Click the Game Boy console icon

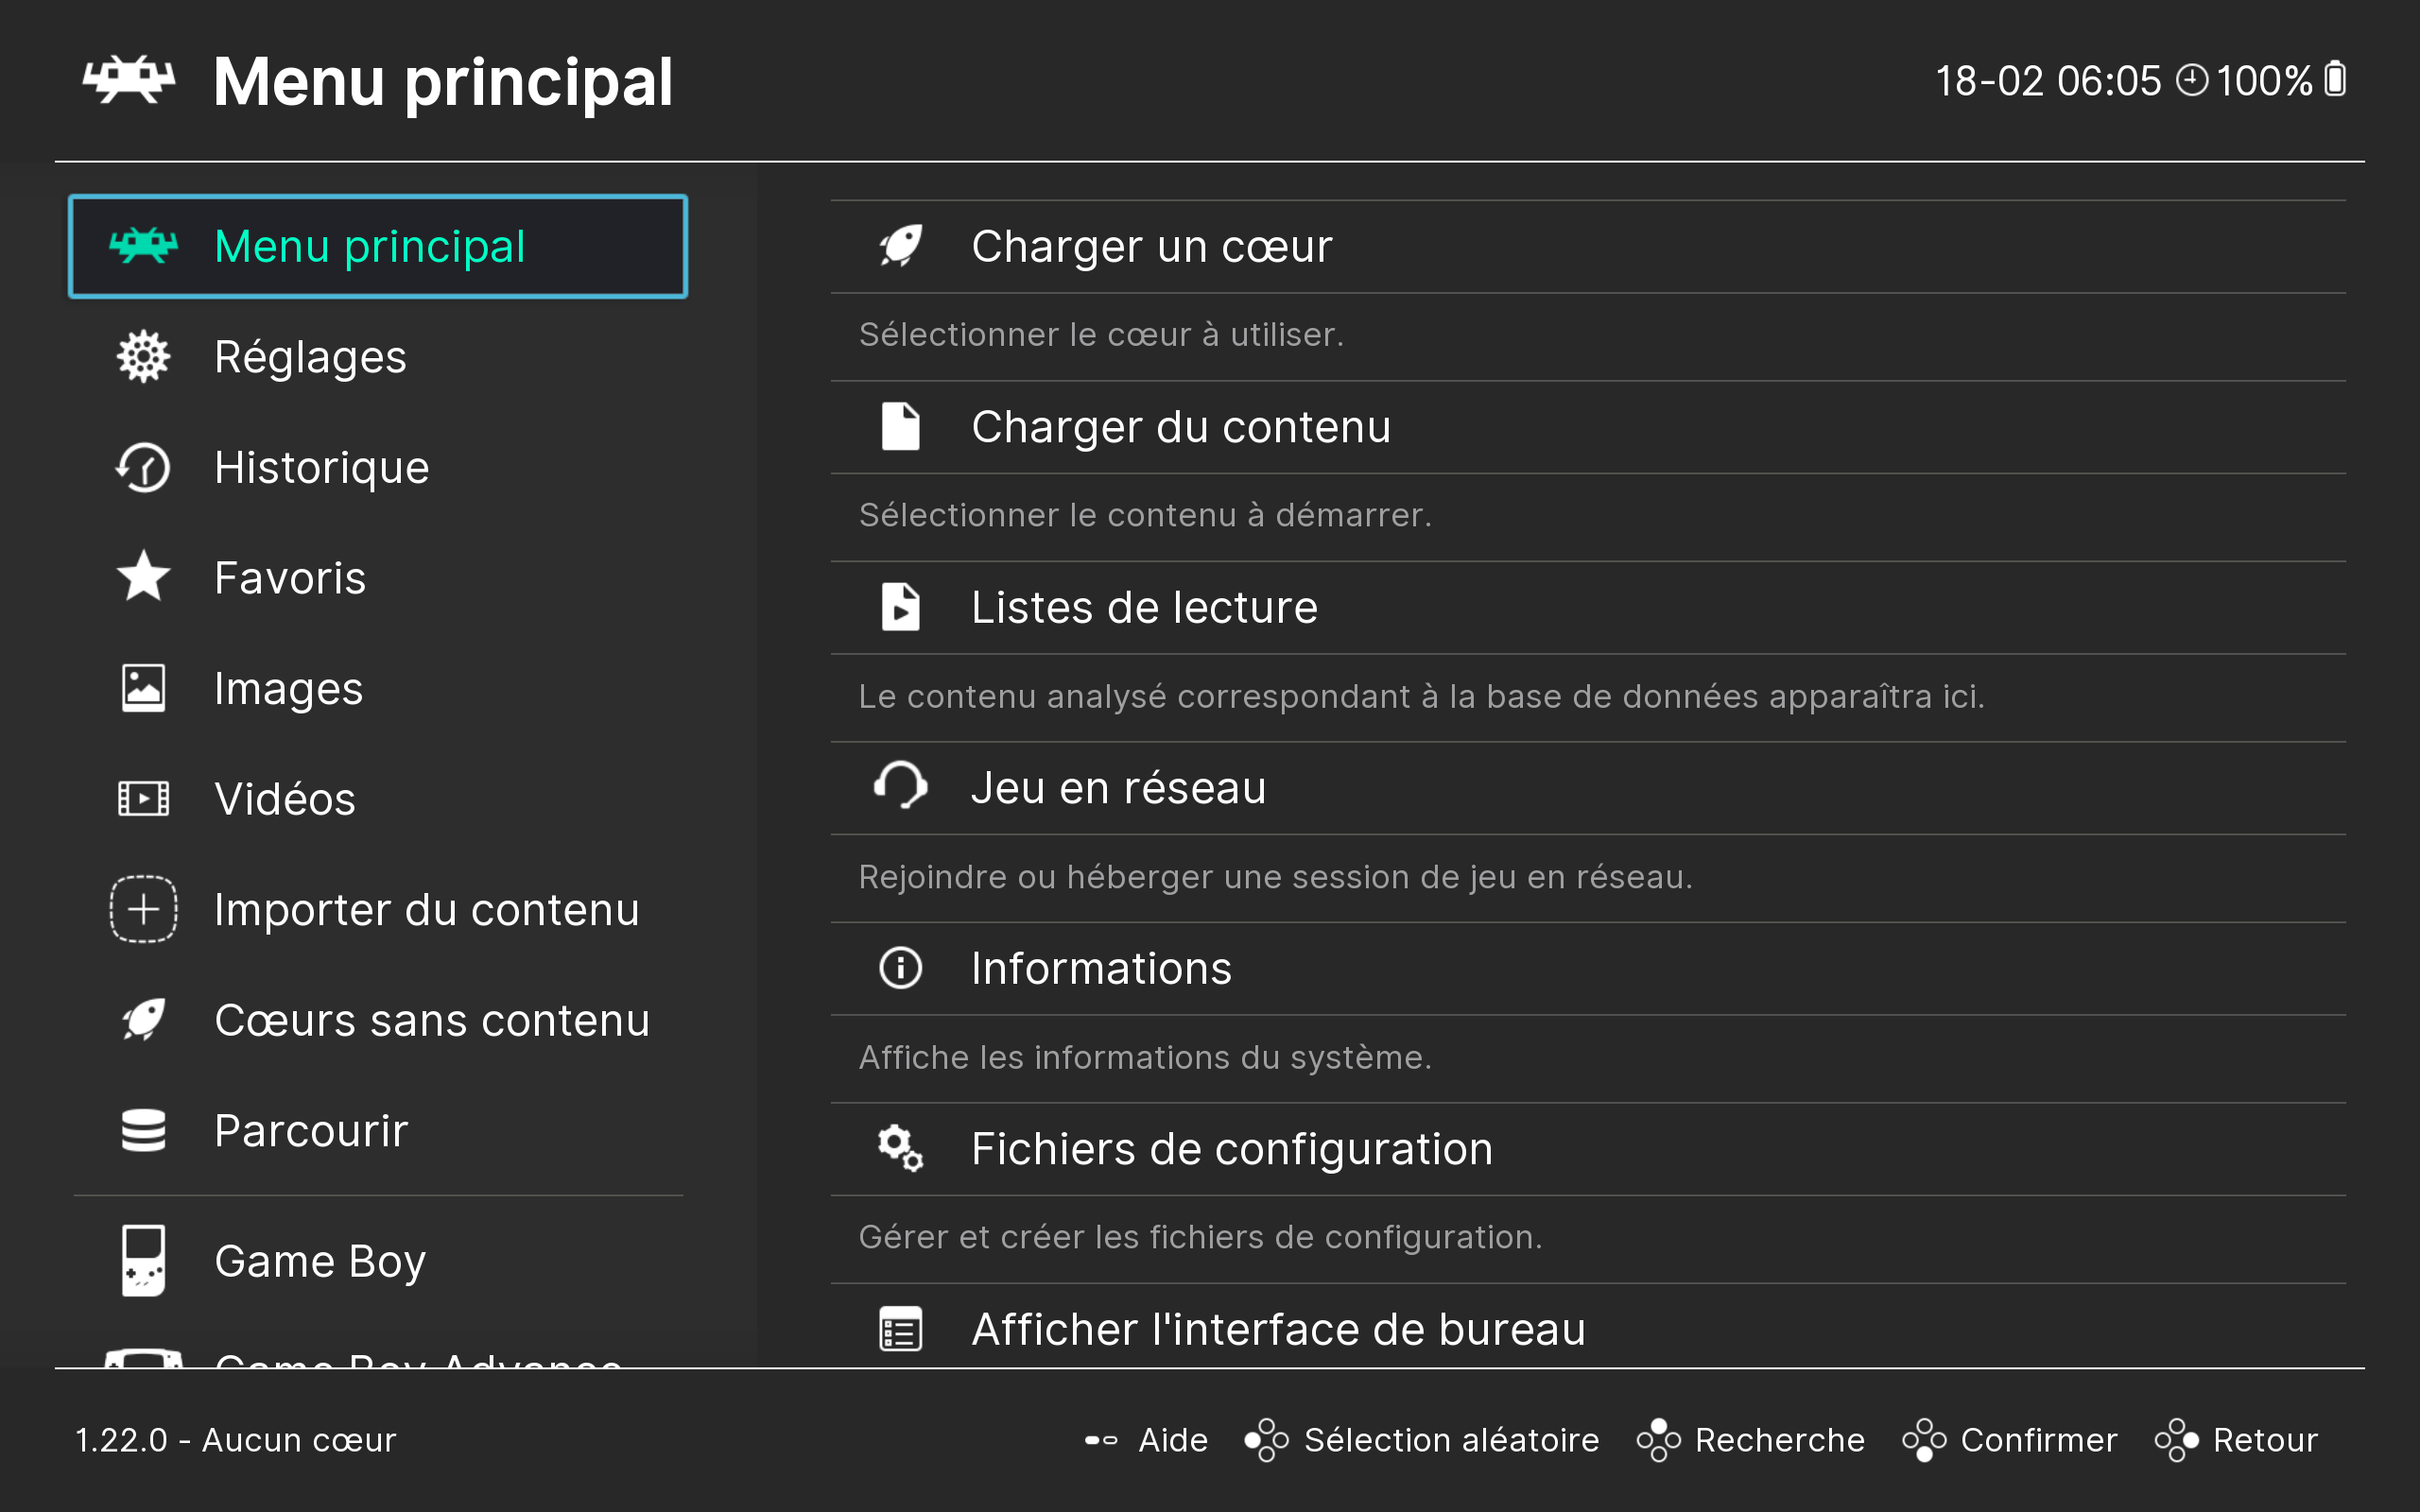pyautogui.click(x=143, y=1260)
